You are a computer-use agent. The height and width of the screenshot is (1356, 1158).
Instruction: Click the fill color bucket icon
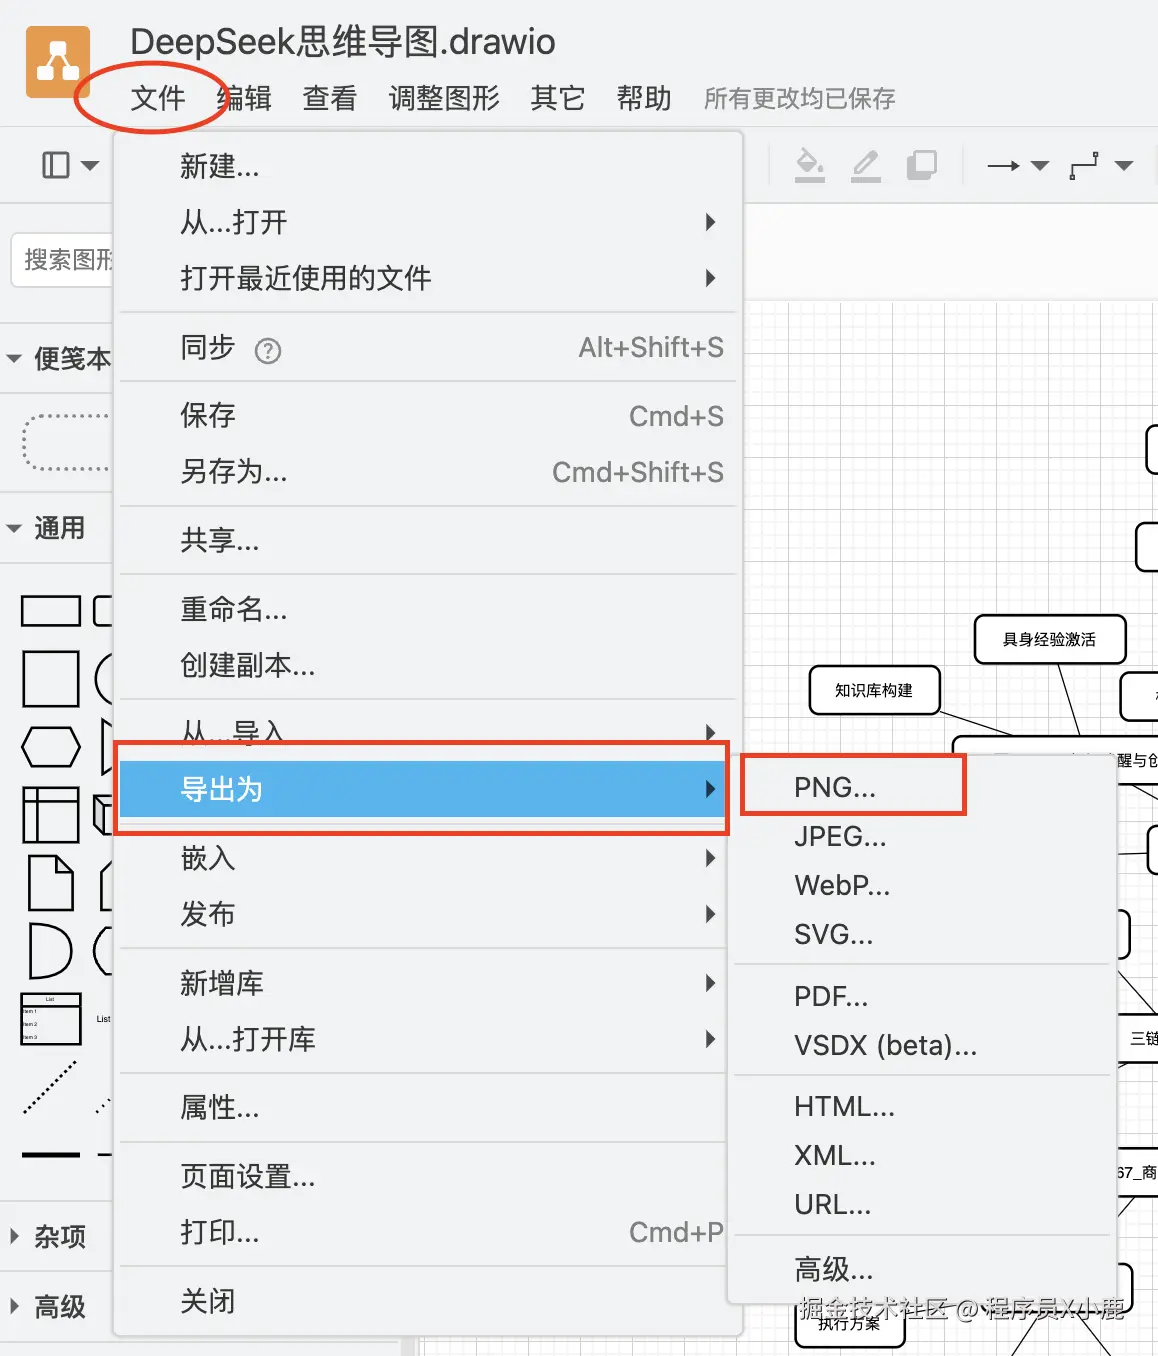pos(809,165)
